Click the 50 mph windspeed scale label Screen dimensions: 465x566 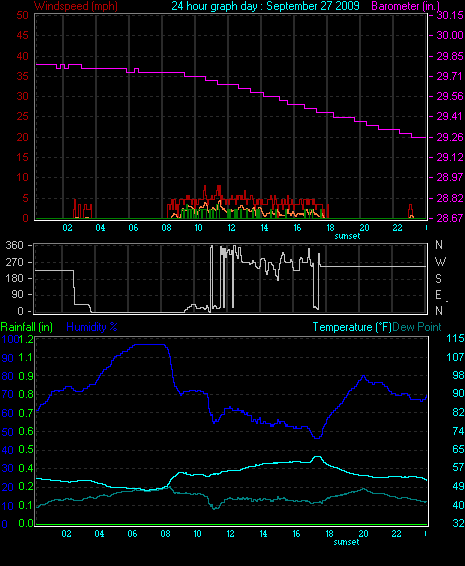pyautogui.click(x=22, y=15)
